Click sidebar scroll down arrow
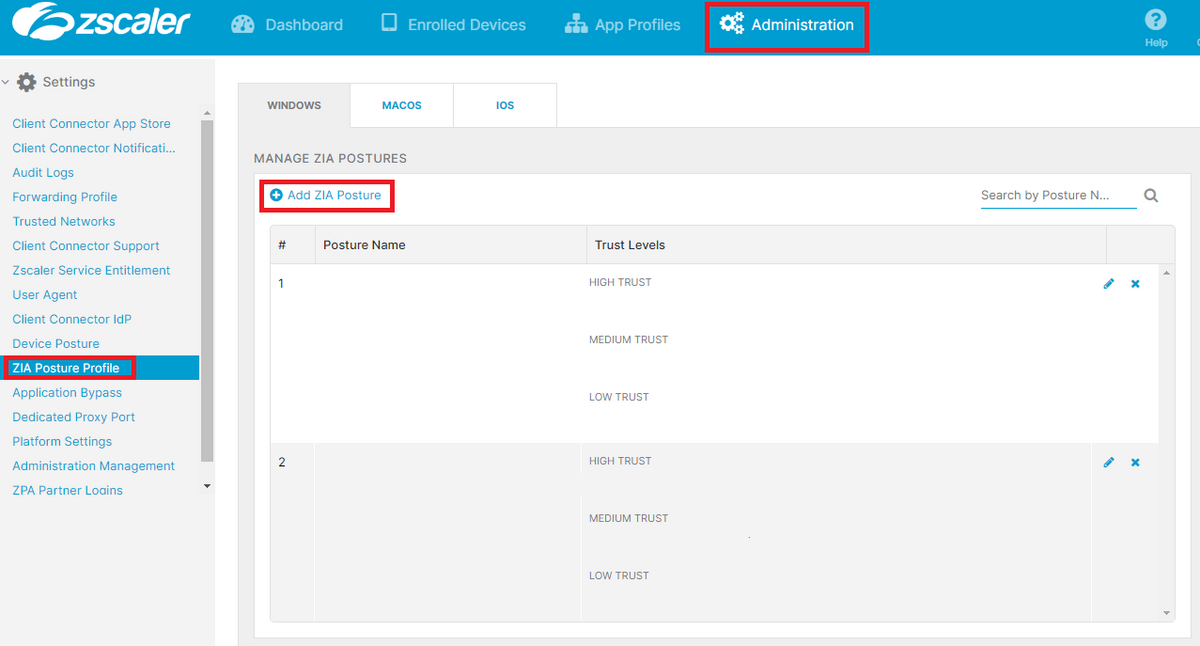 tap(207, 486)
